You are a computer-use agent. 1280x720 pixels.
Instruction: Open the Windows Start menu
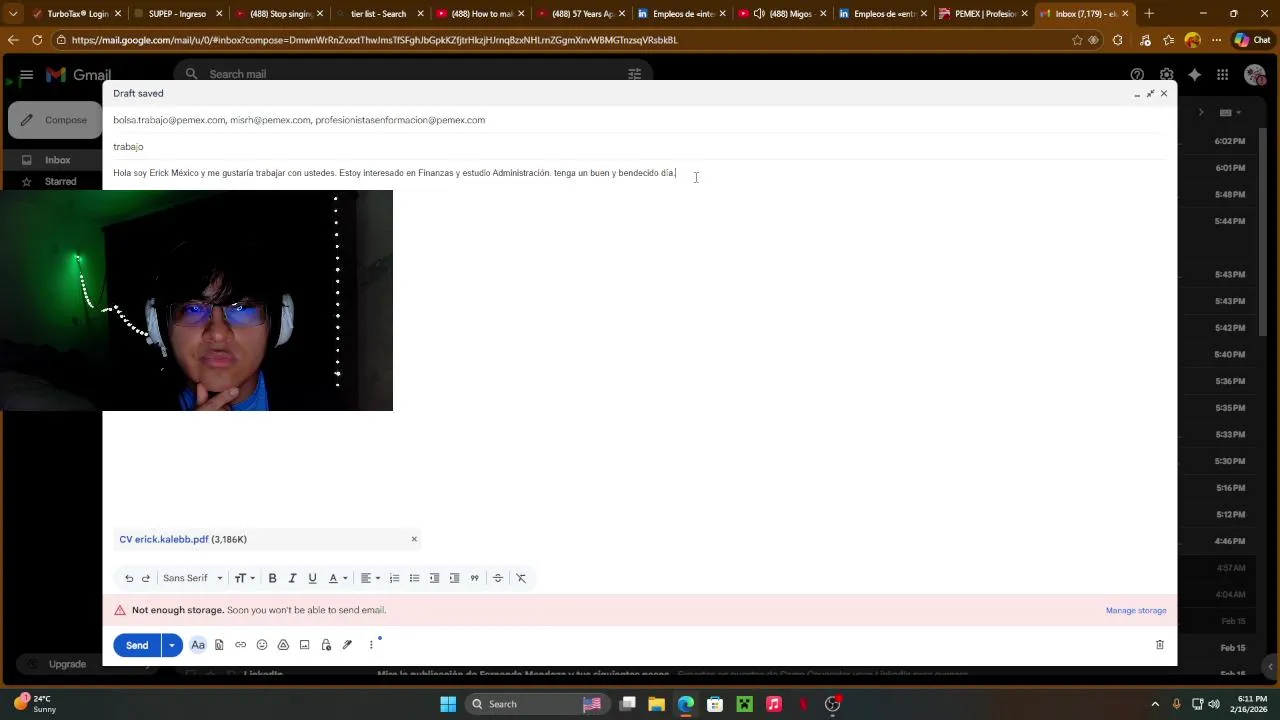click(448, 704)
